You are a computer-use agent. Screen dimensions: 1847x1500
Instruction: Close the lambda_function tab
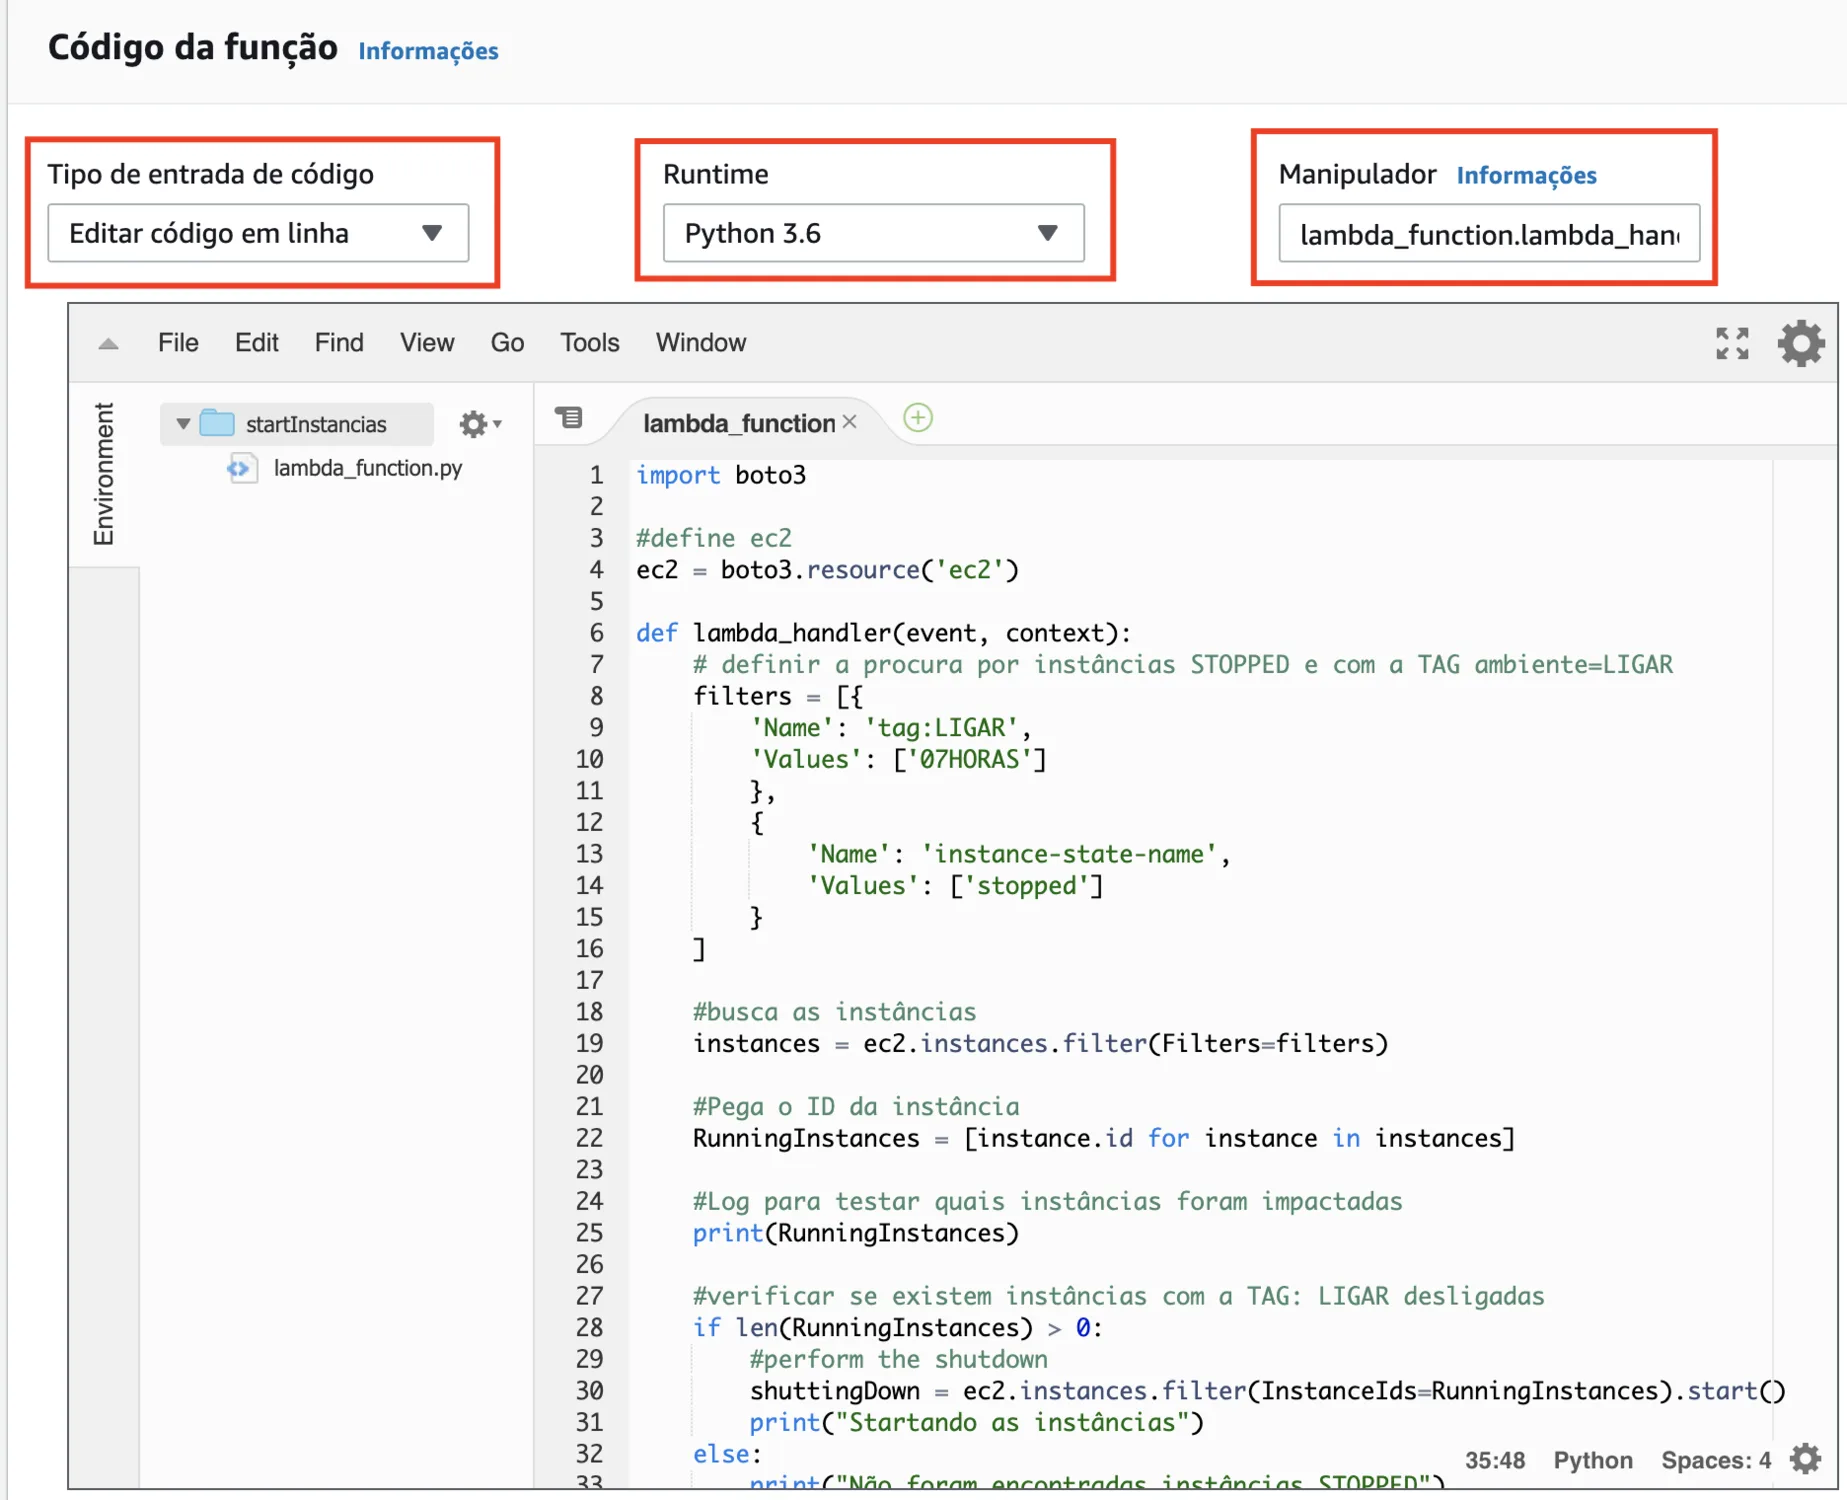[850, 422]
